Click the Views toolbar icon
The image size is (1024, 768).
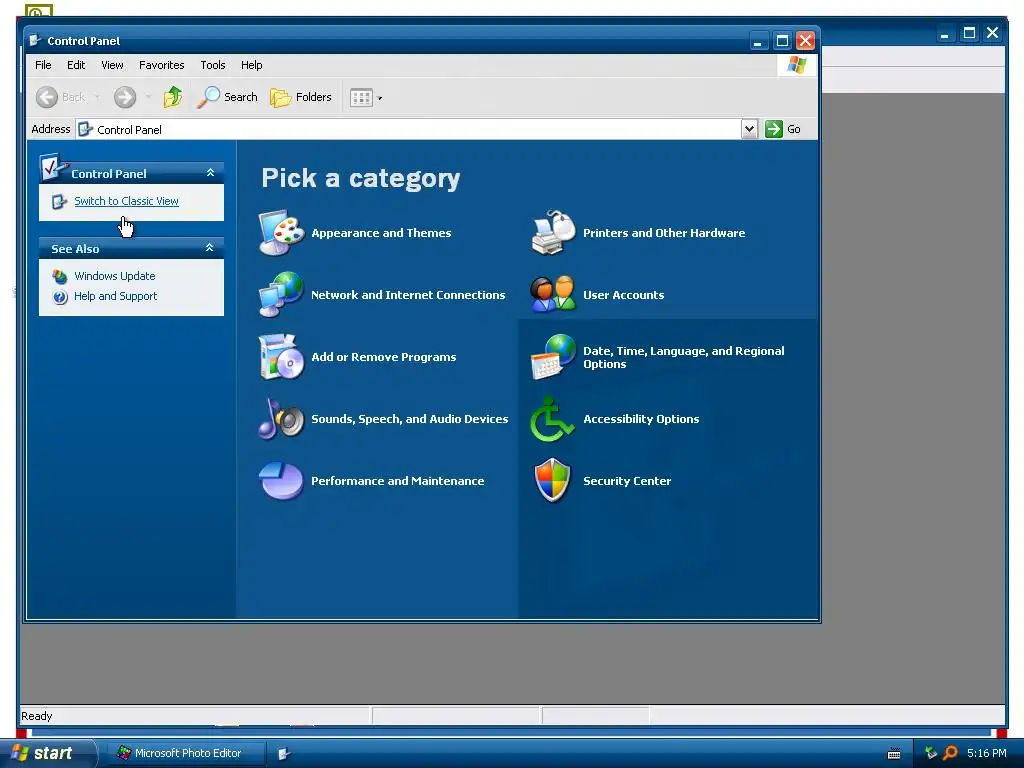pyautogui.click(x=361, y=97)
